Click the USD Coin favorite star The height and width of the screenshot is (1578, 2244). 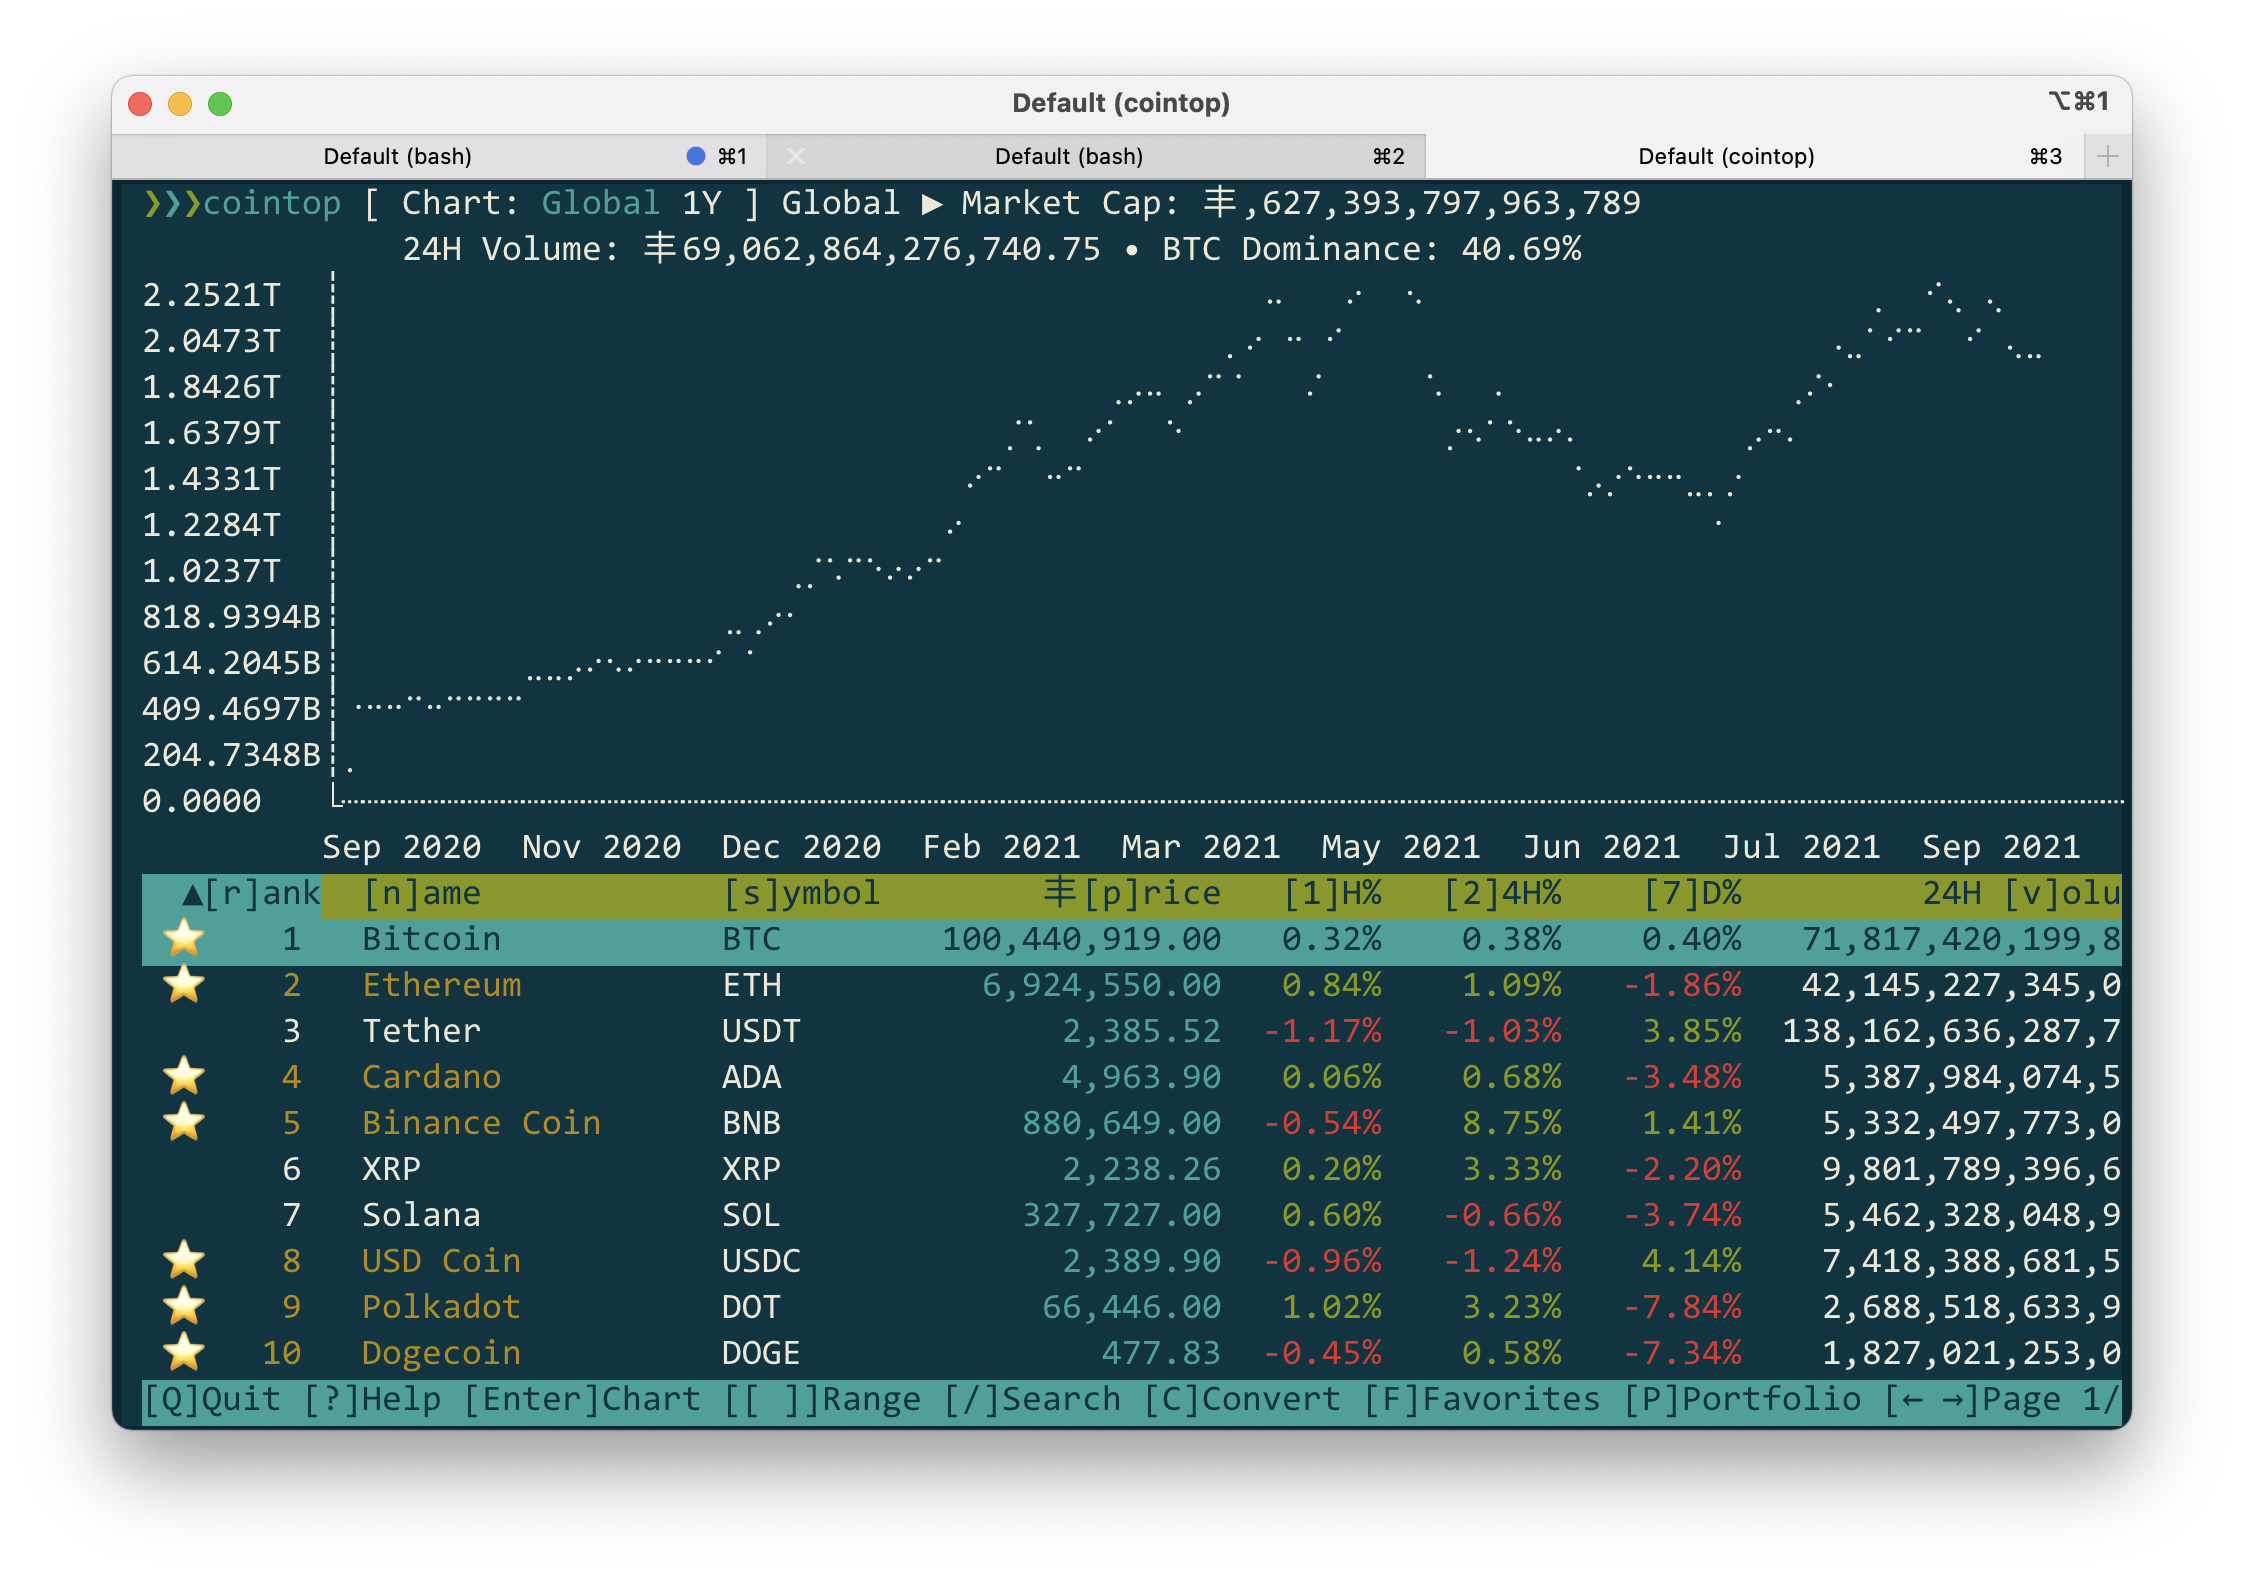pos(184,1261)
